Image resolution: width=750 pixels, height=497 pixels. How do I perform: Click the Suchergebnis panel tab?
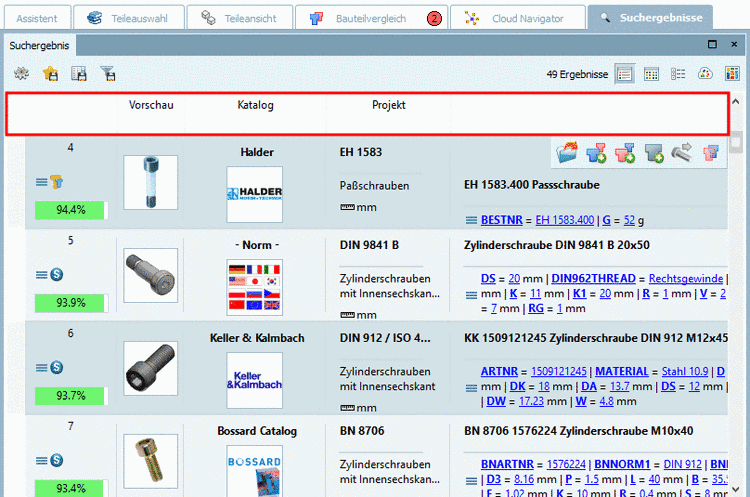point(39,45)
